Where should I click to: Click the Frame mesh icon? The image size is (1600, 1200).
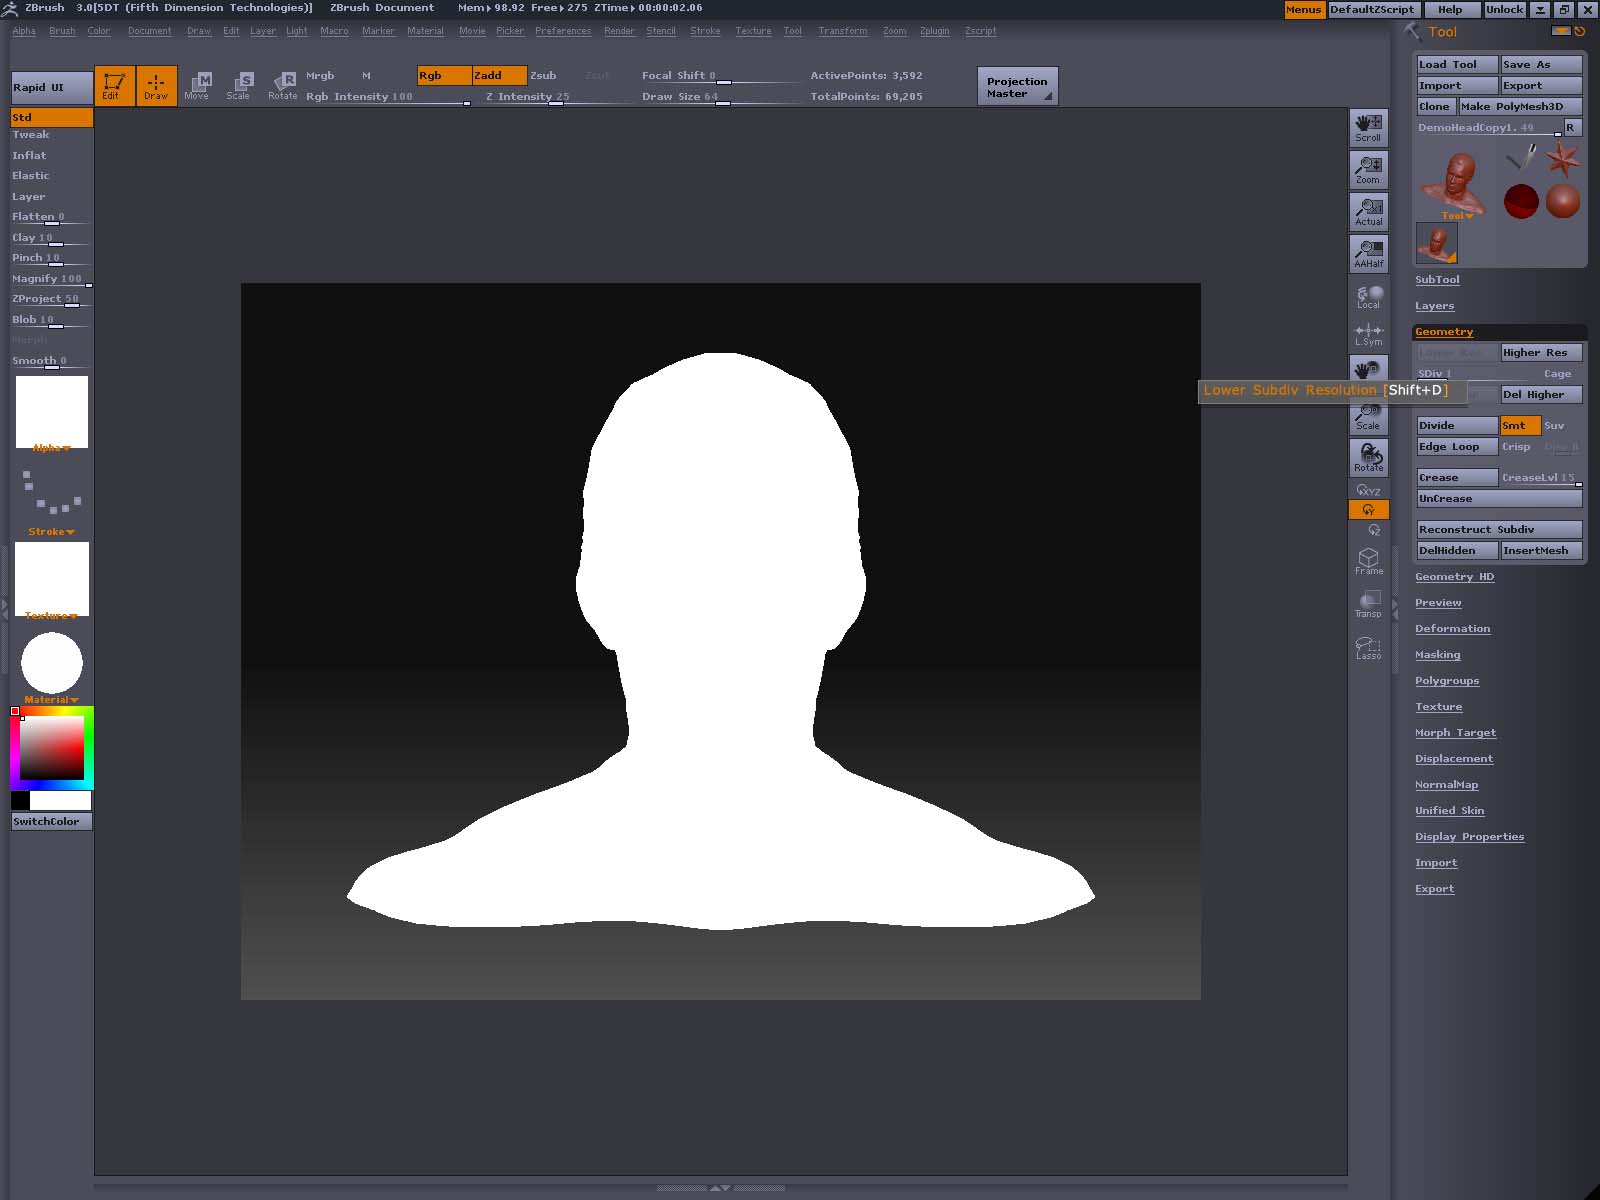point(1368,561)
